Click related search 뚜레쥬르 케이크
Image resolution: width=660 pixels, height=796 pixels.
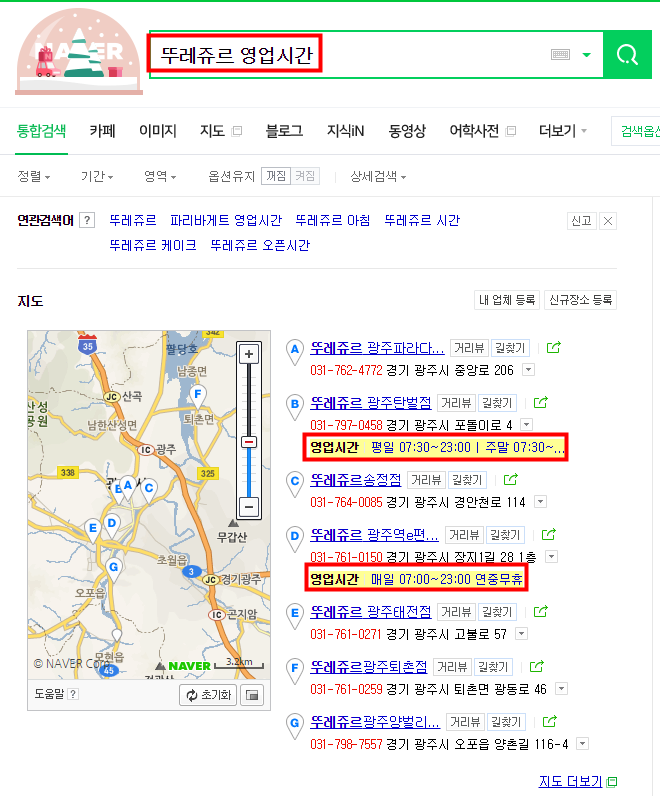click(x=153, y=245)
